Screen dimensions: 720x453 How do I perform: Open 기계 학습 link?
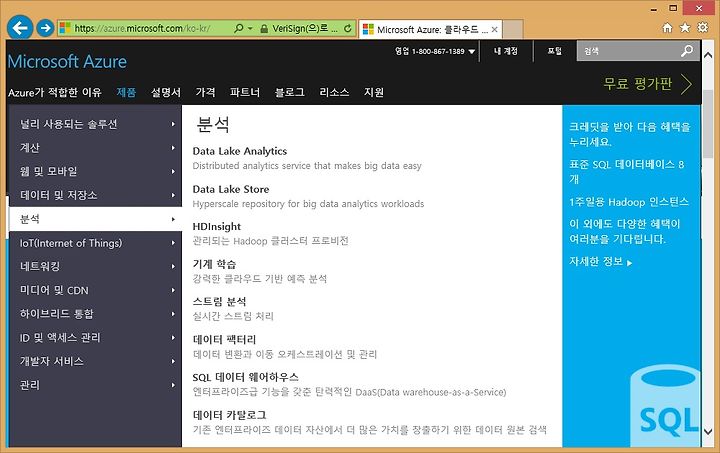pos(214,264)
